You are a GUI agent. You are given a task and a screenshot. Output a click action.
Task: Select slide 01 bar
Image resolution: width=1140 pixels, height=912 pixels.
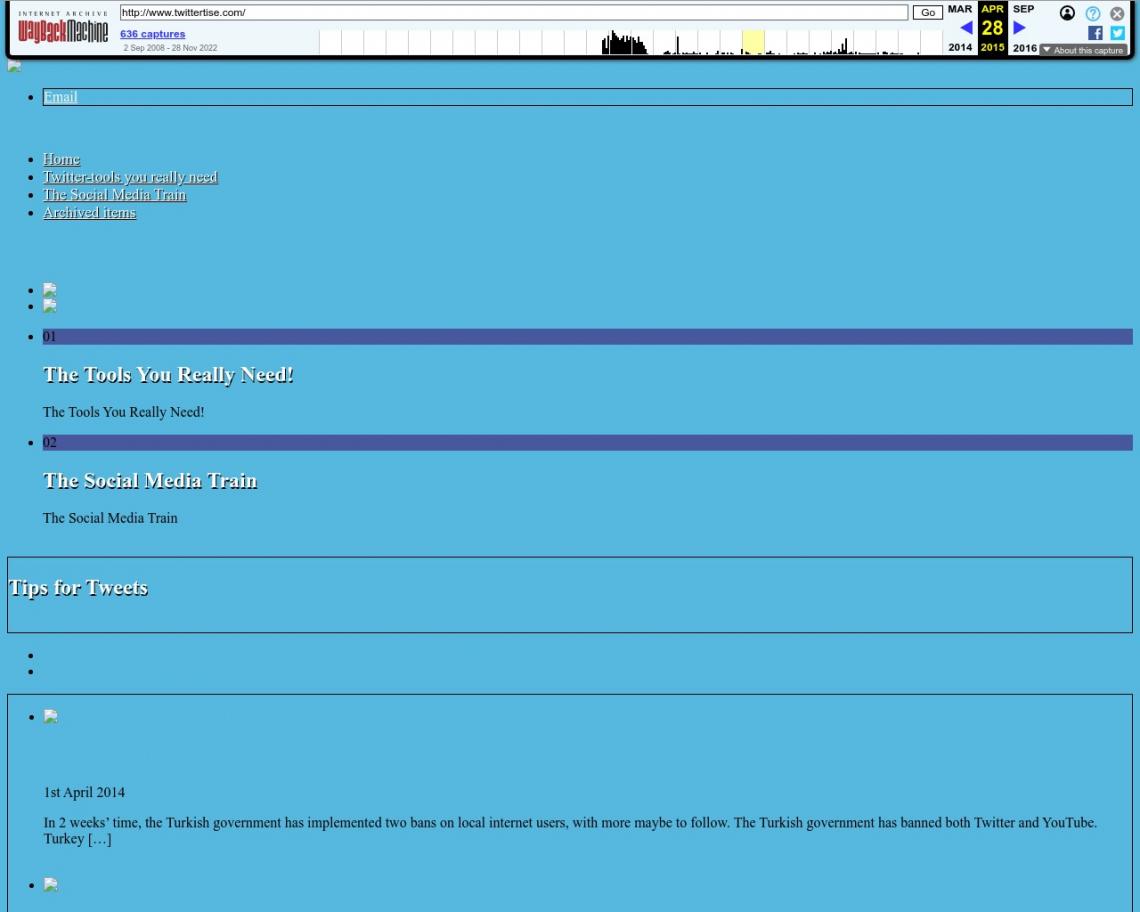click(x=587, y=336)
